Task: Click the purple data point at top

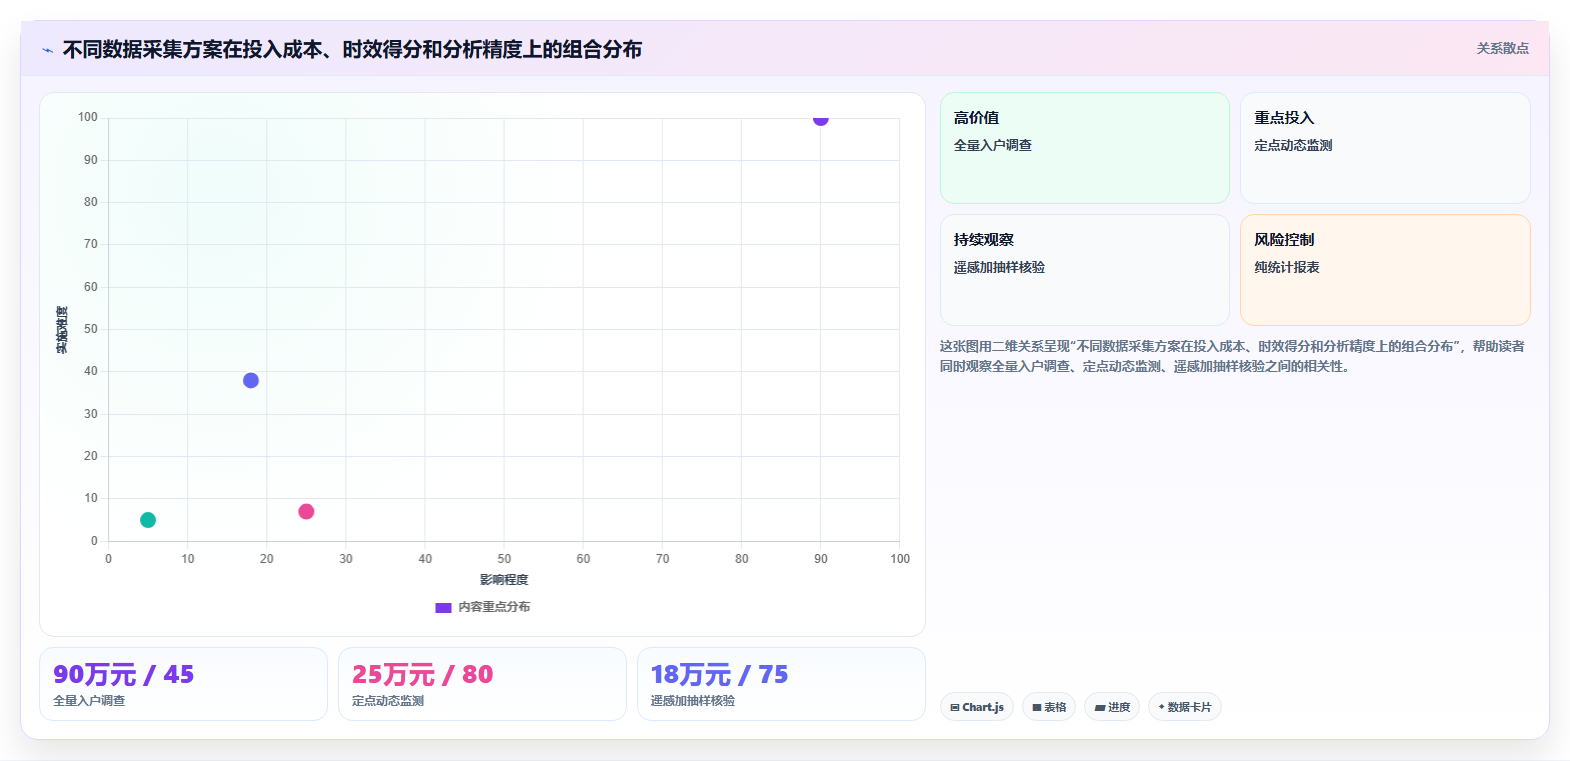Action: tap(820, 119)
